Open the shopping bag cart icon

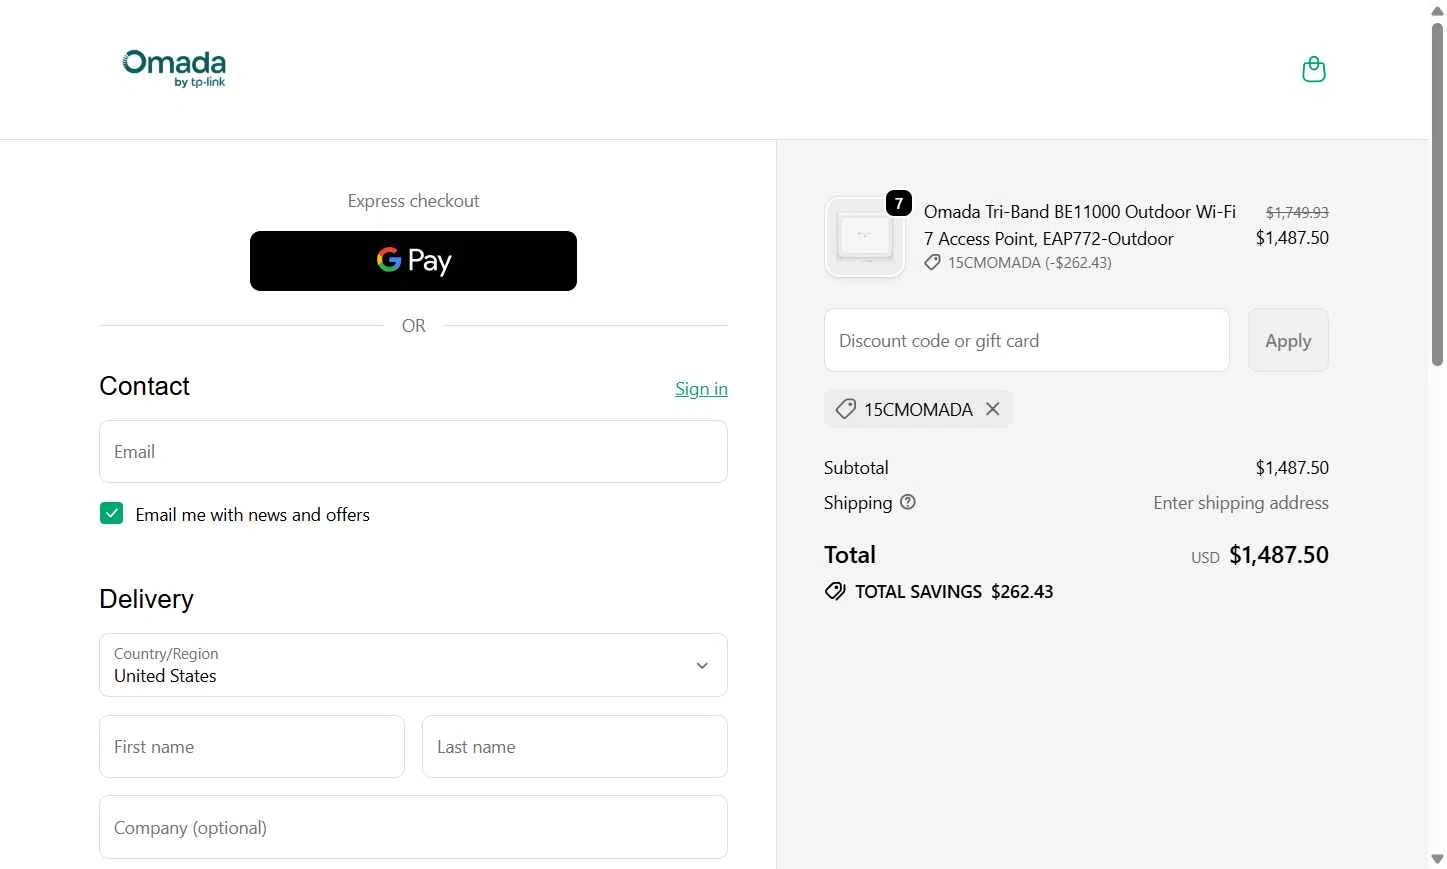tap(1313, 69)
